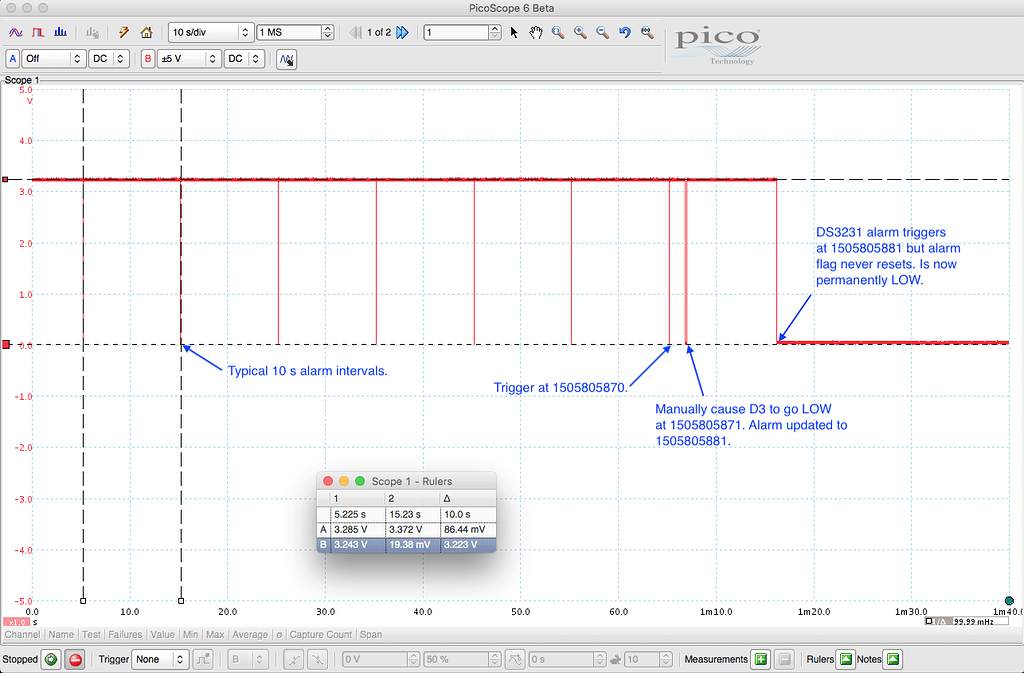Viewport: 1024px width, 673px height.
Task: Click the Undo zoom arrow icon
Action: point(624,32)
